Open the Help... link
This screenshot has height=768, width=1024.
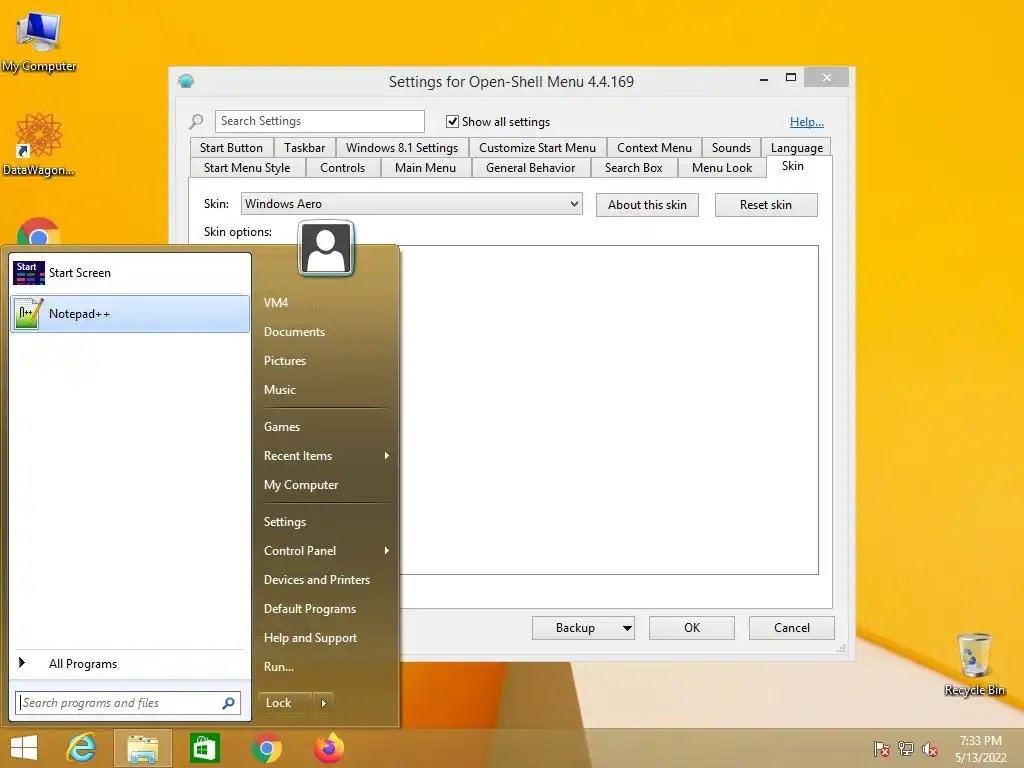[807, 121]
